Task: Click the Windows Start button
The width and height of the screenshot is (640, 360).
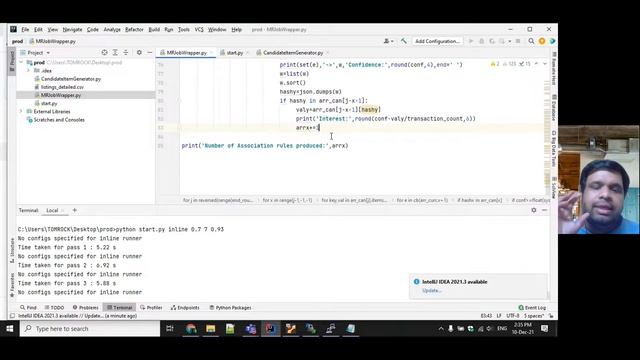Action: coord(9,329)
